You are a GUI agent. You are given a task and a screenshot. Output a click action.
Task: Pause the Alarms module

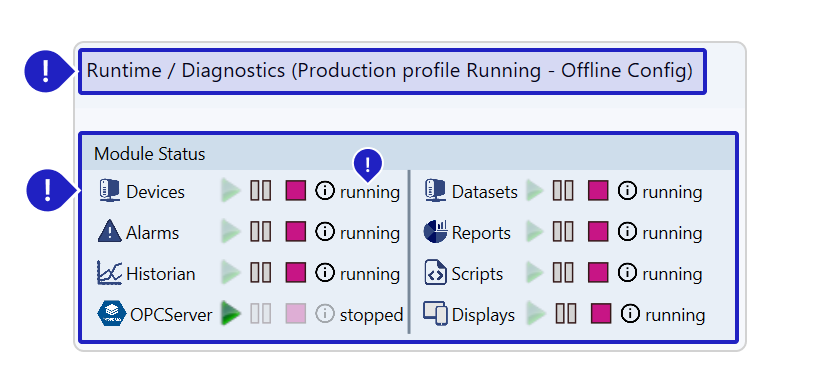pyautogui.click(x=260, y=232)
